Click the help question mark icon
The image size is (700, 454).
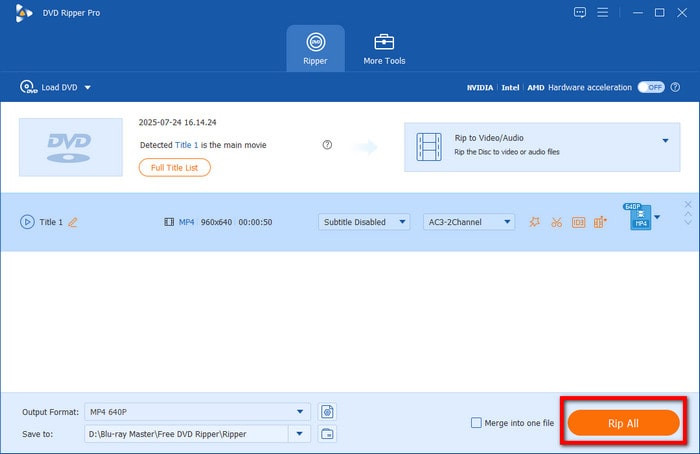[x=327, y=145]
